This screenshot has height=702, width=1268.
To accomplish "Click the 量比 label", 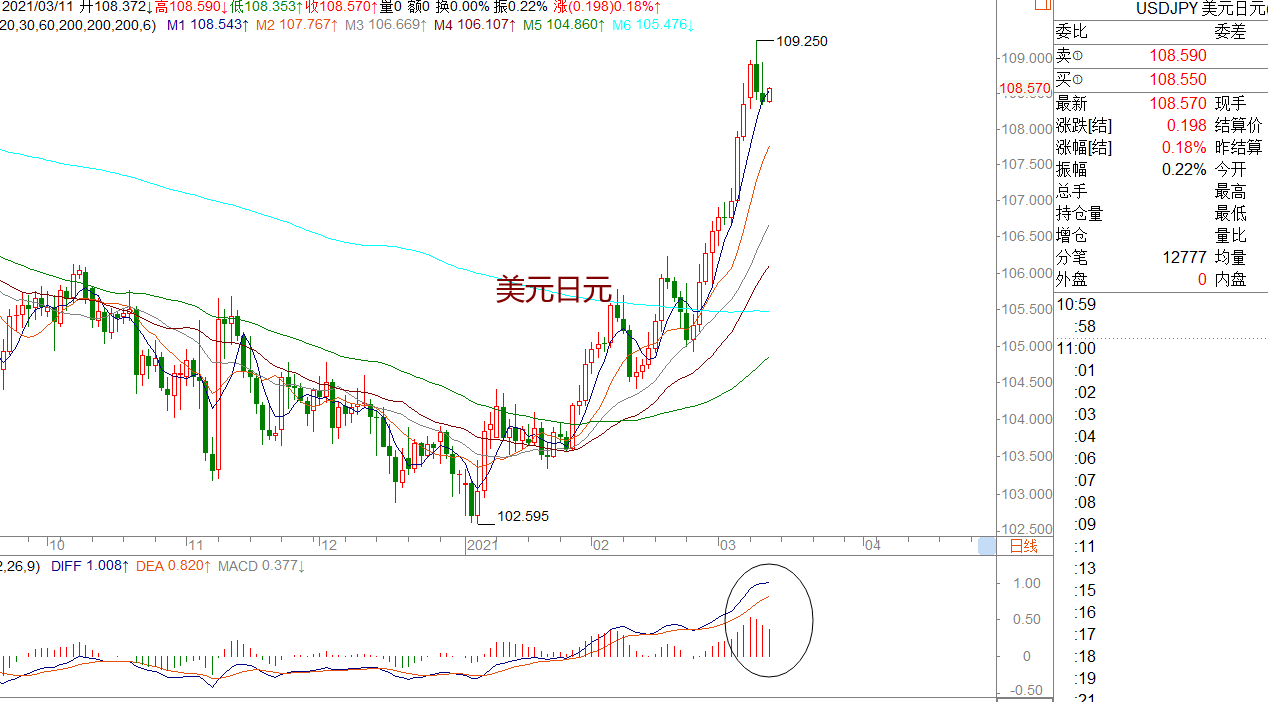I will coord(1231,236).
